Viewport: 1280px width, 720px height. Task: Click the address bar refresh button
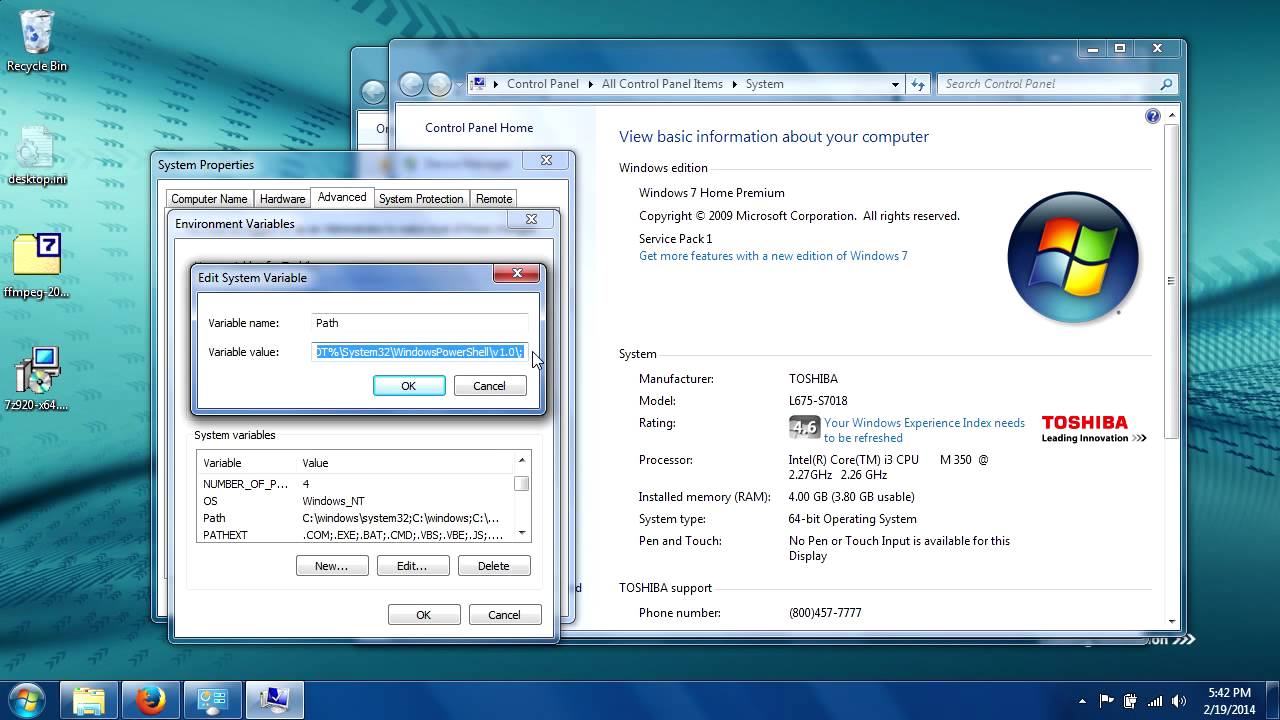click(918, 84)
